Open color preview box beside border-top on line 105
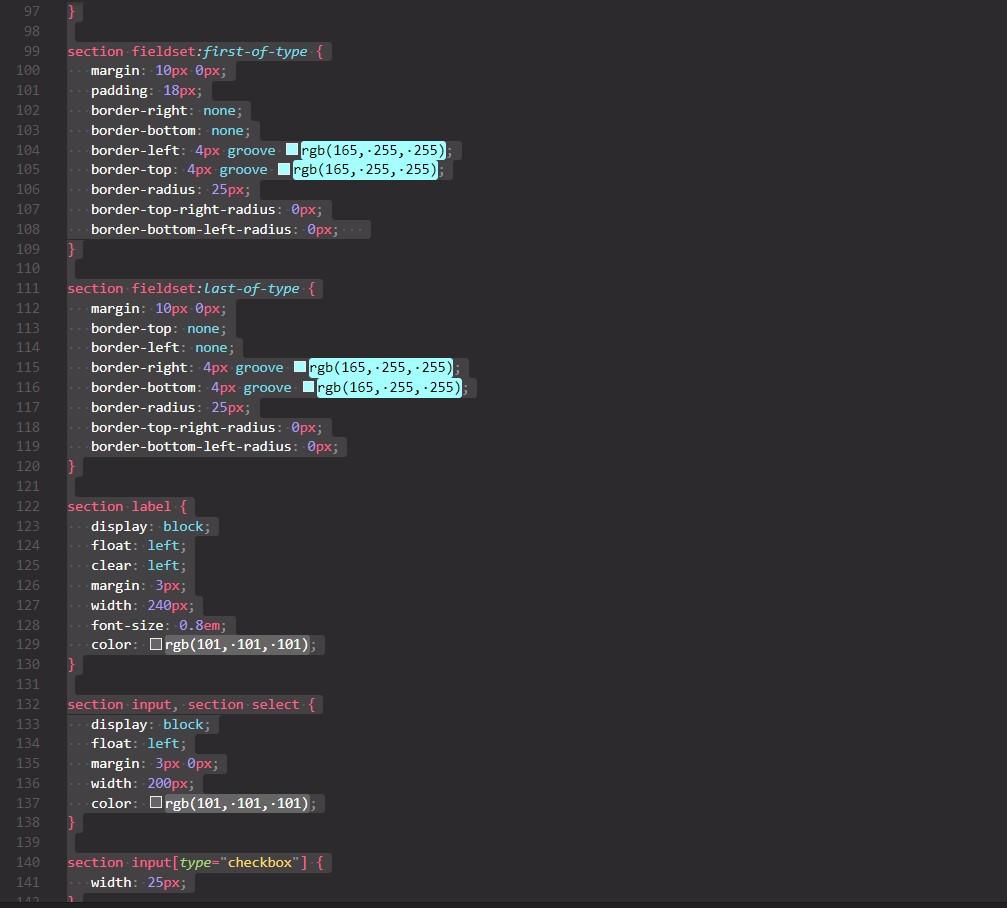 (x=285, y=169)
